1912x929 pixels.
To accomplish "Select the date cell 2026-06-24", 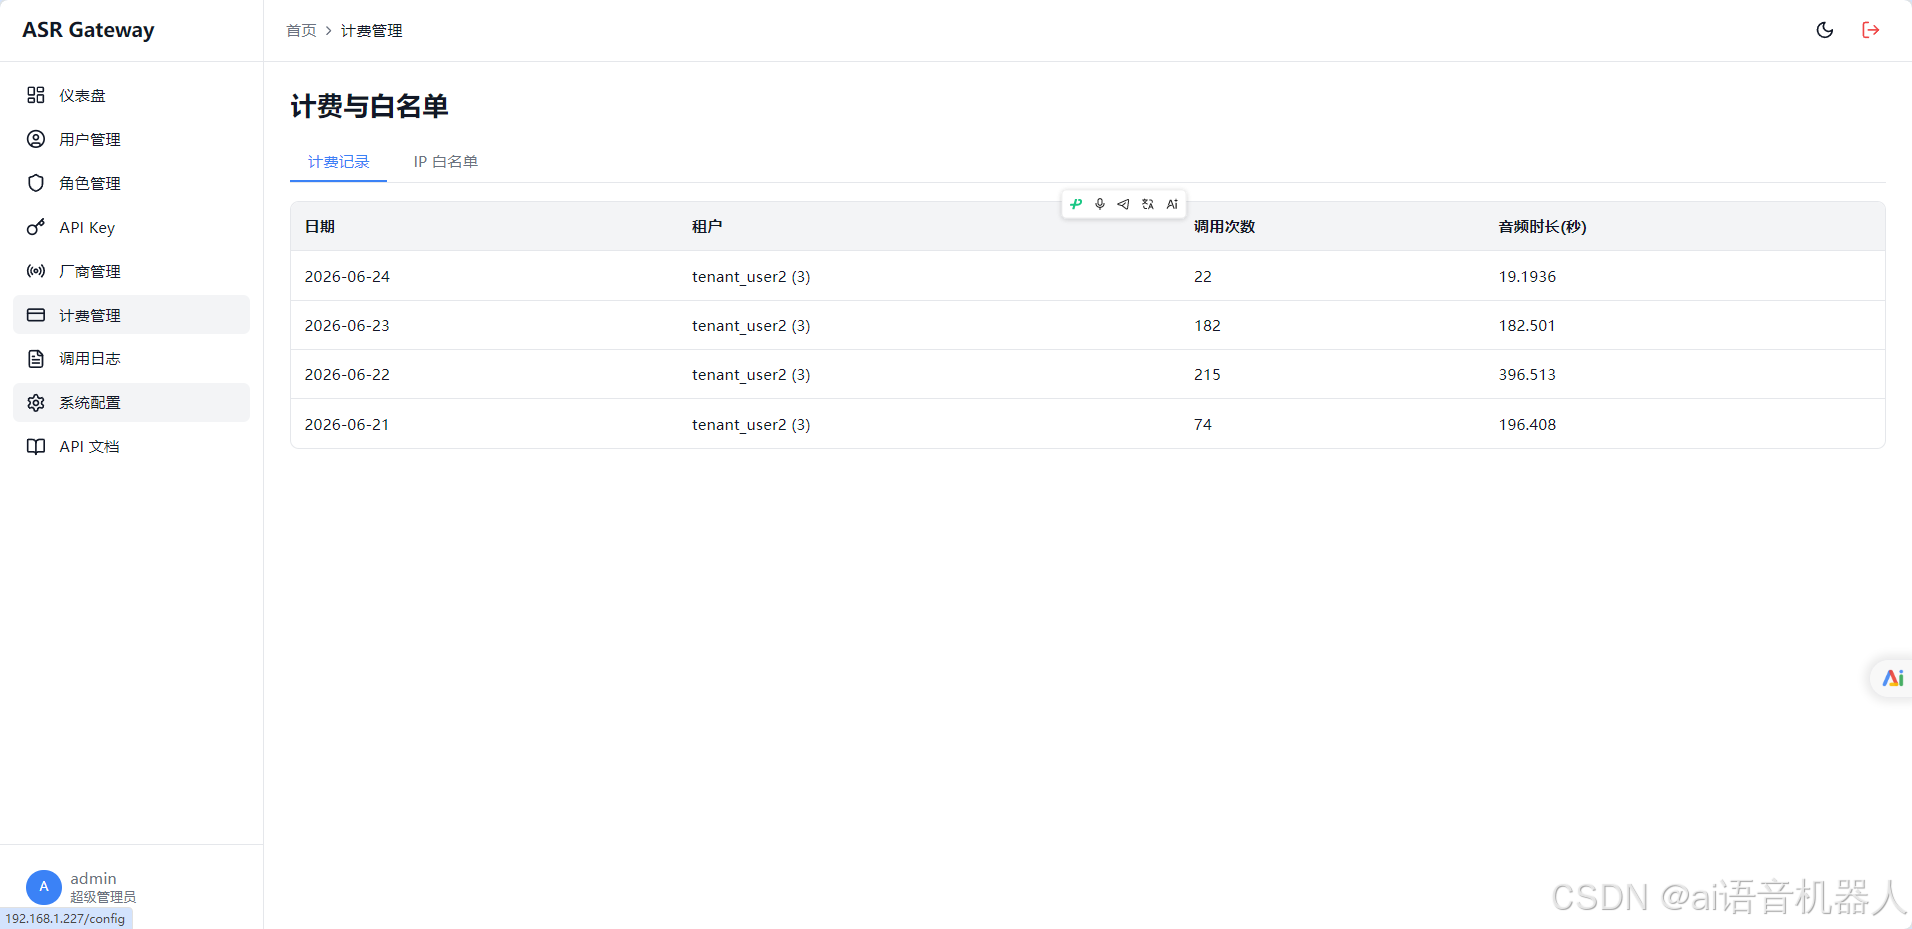I will (x=347, y=276).
